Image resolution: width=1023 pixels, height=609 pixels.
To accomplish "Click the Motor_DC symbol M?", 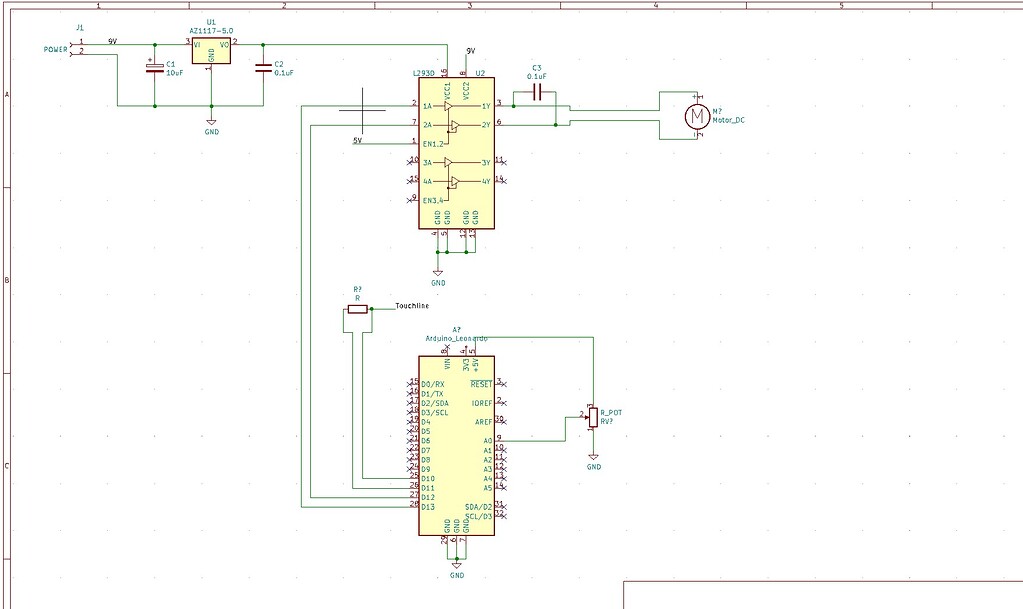I will point(697,115).
